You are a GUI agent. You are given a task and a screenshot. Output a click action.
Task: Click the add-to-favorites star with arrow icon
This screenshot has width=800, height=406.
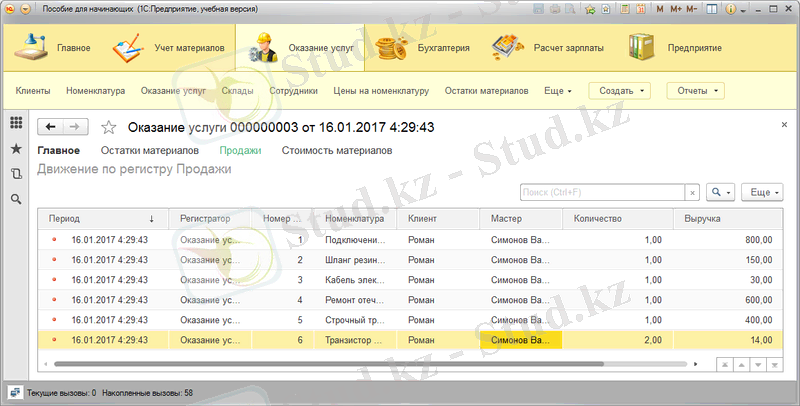tap(590, 9)
